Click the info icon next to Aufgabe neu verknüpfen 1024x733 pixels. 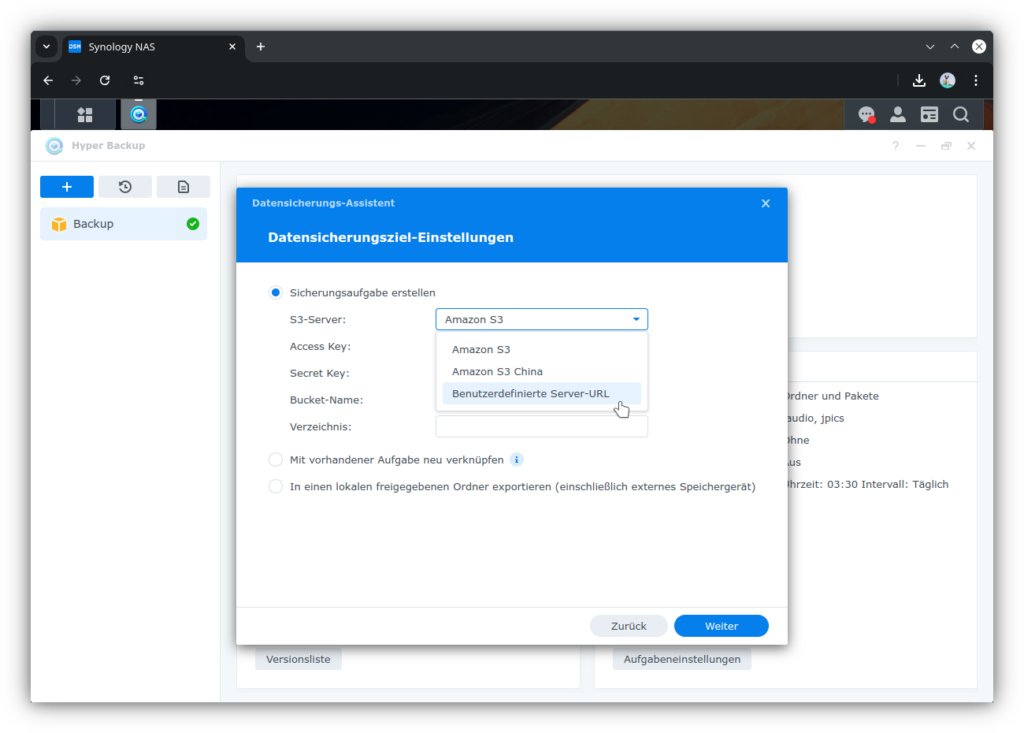coord(516,459)
